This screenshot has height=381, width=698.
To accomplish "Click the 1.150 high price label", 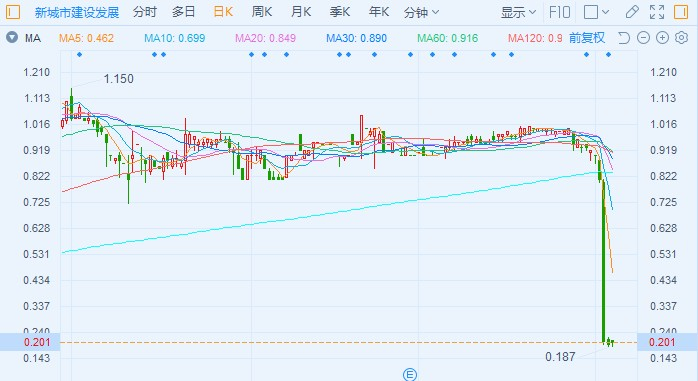I will (x=118, y=79).
